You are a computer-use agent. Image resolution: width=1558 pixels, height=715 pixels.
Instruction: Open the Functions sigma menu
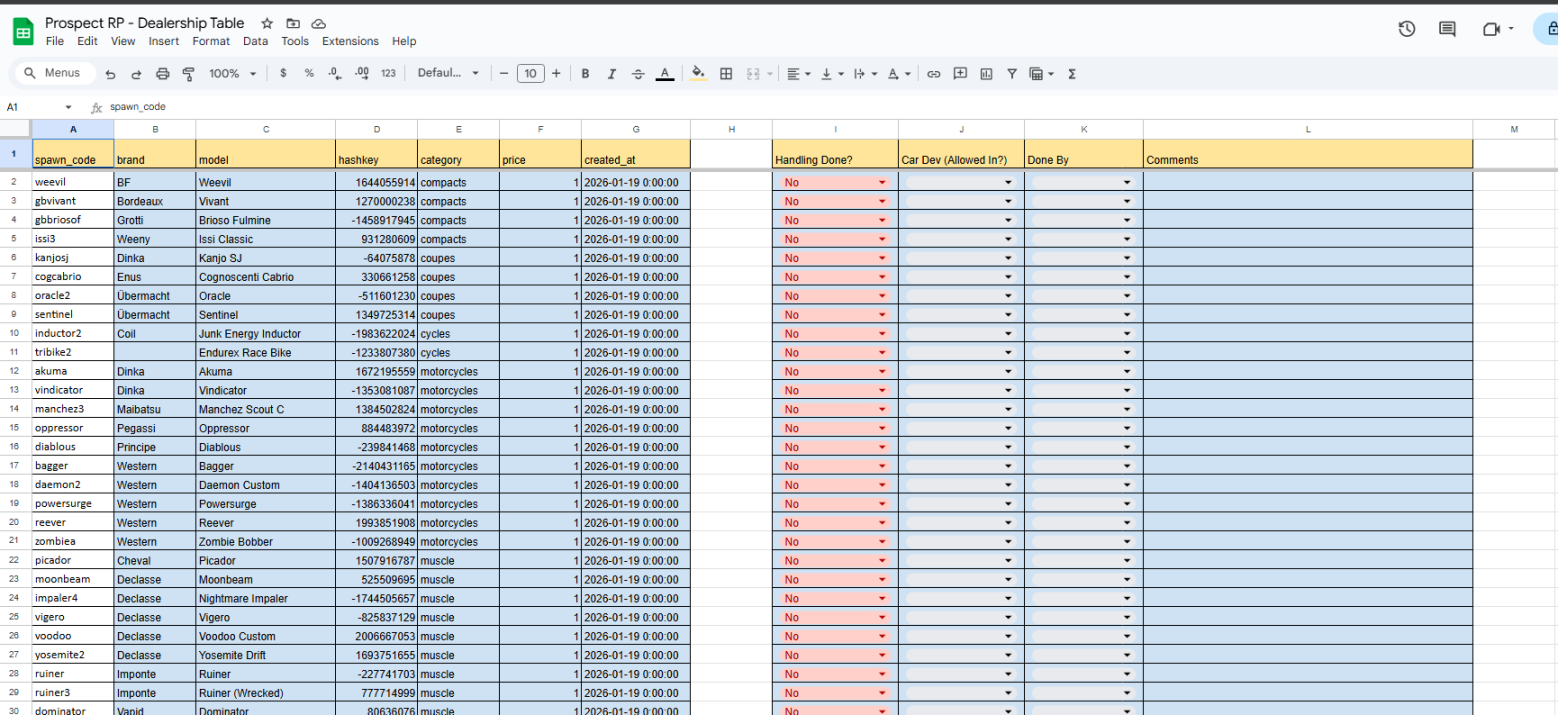click(1072, 74)
